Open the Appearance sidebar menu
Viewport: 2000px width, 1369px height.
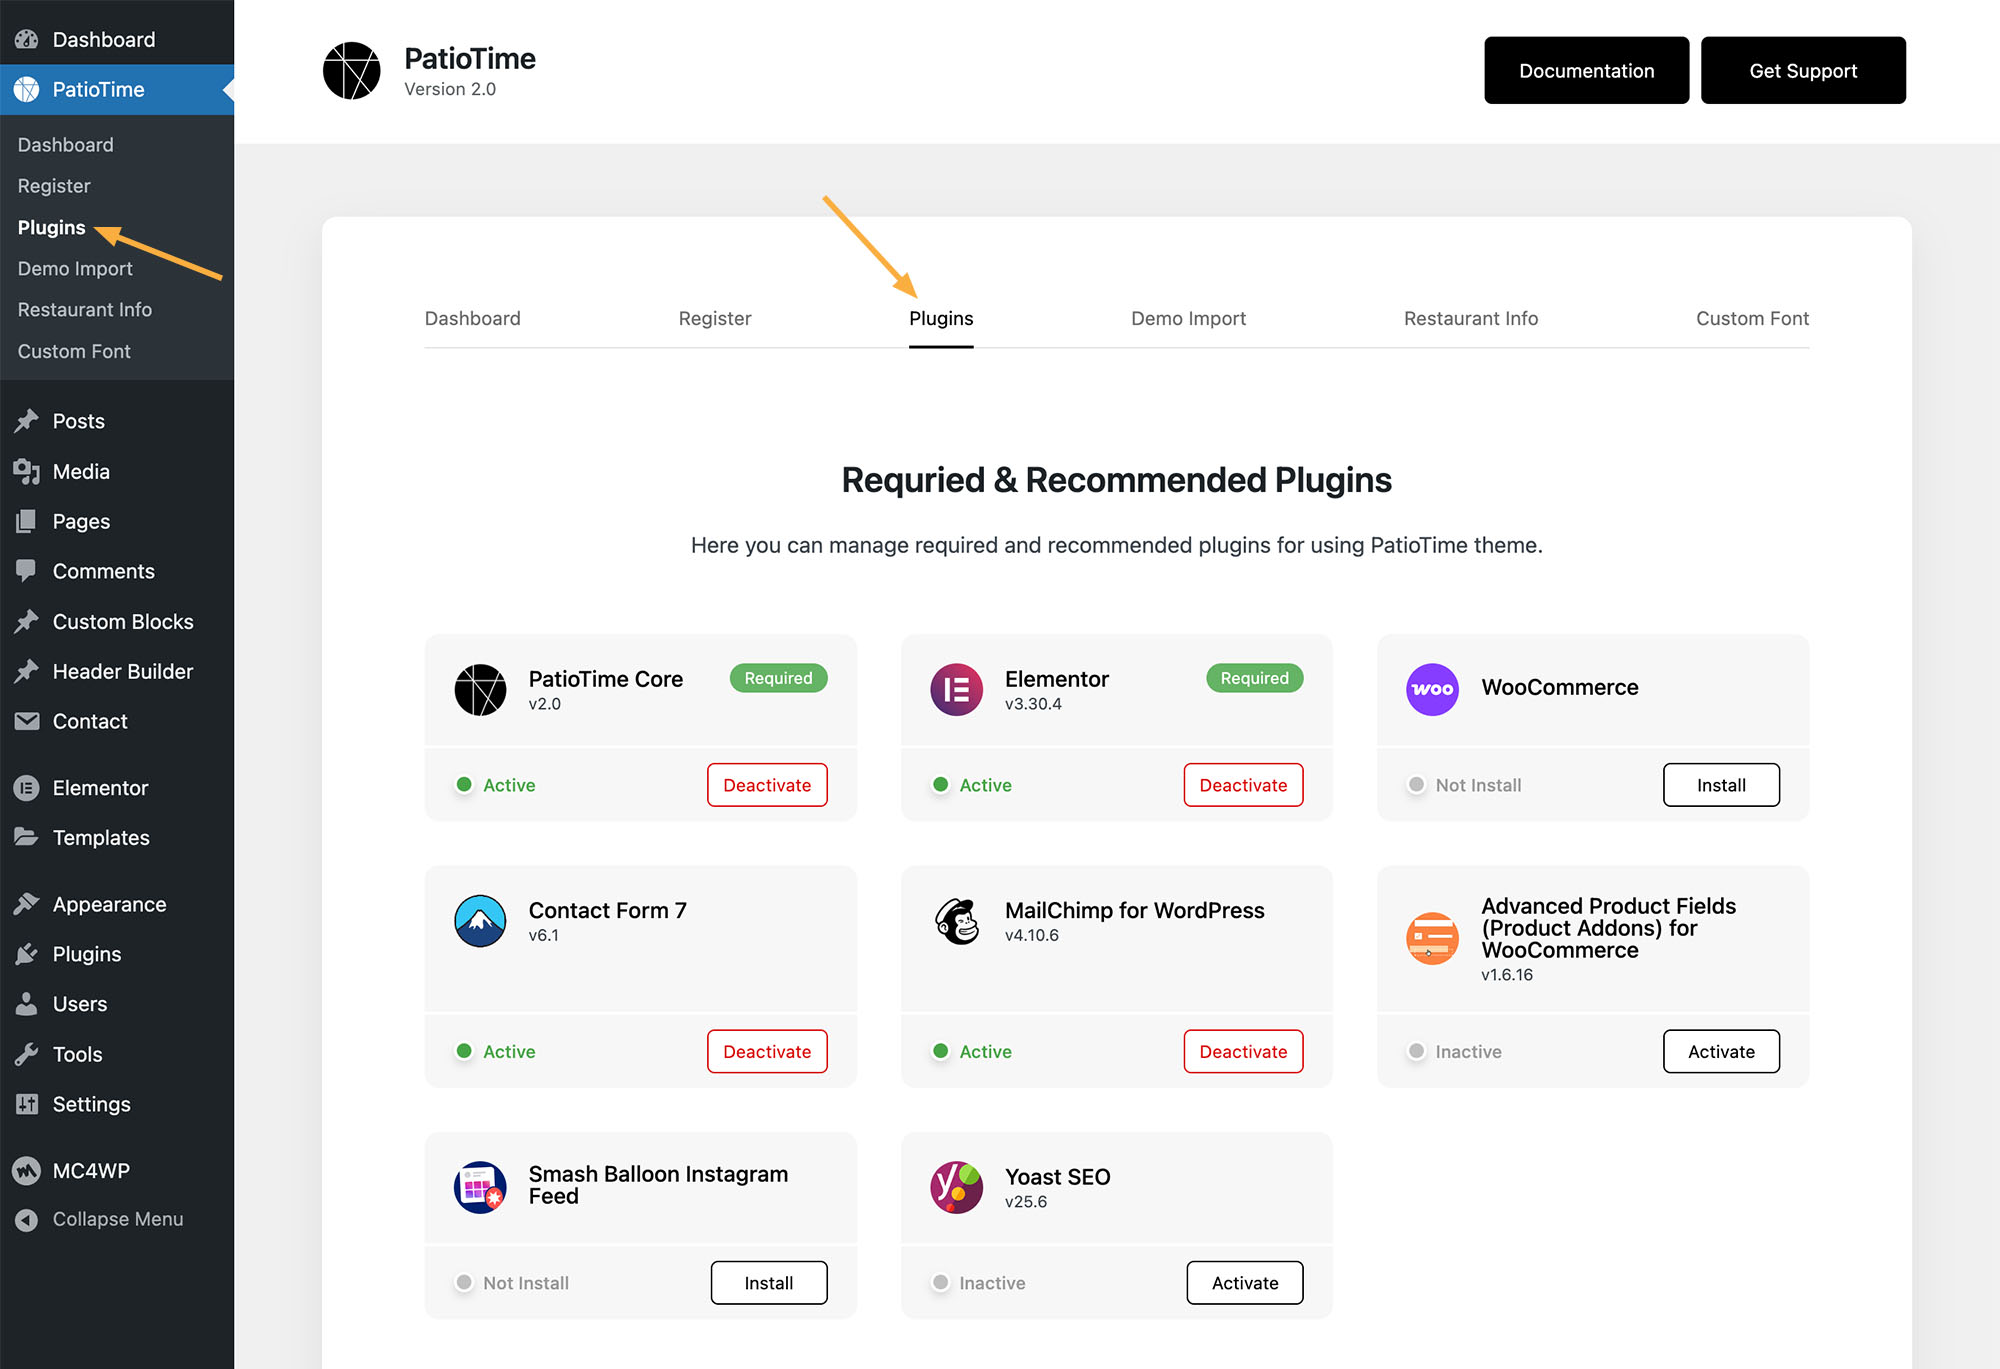coord(109,904)
